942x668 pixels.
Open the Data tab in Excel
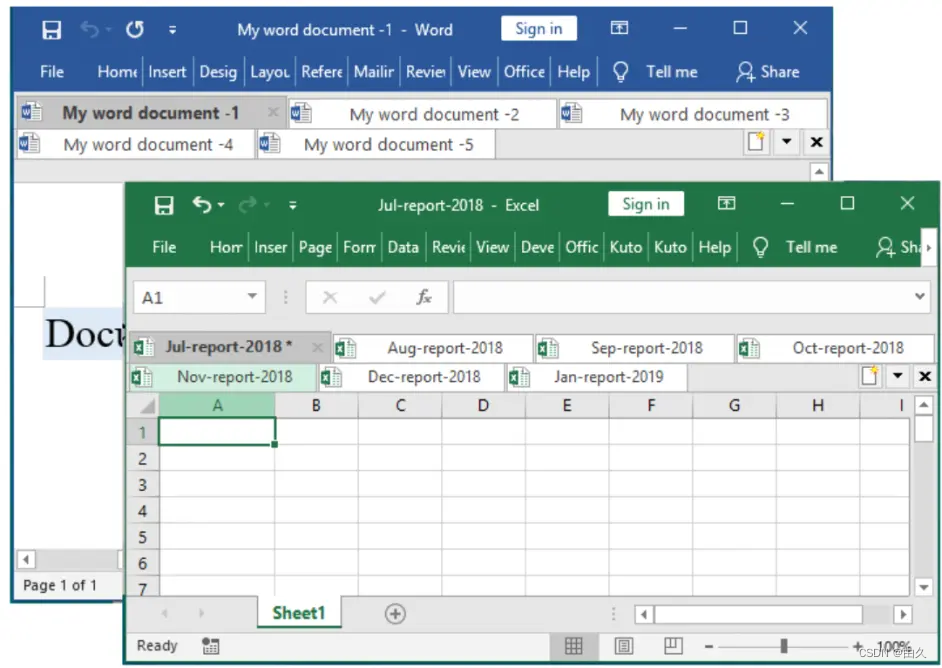click(403, 247)
